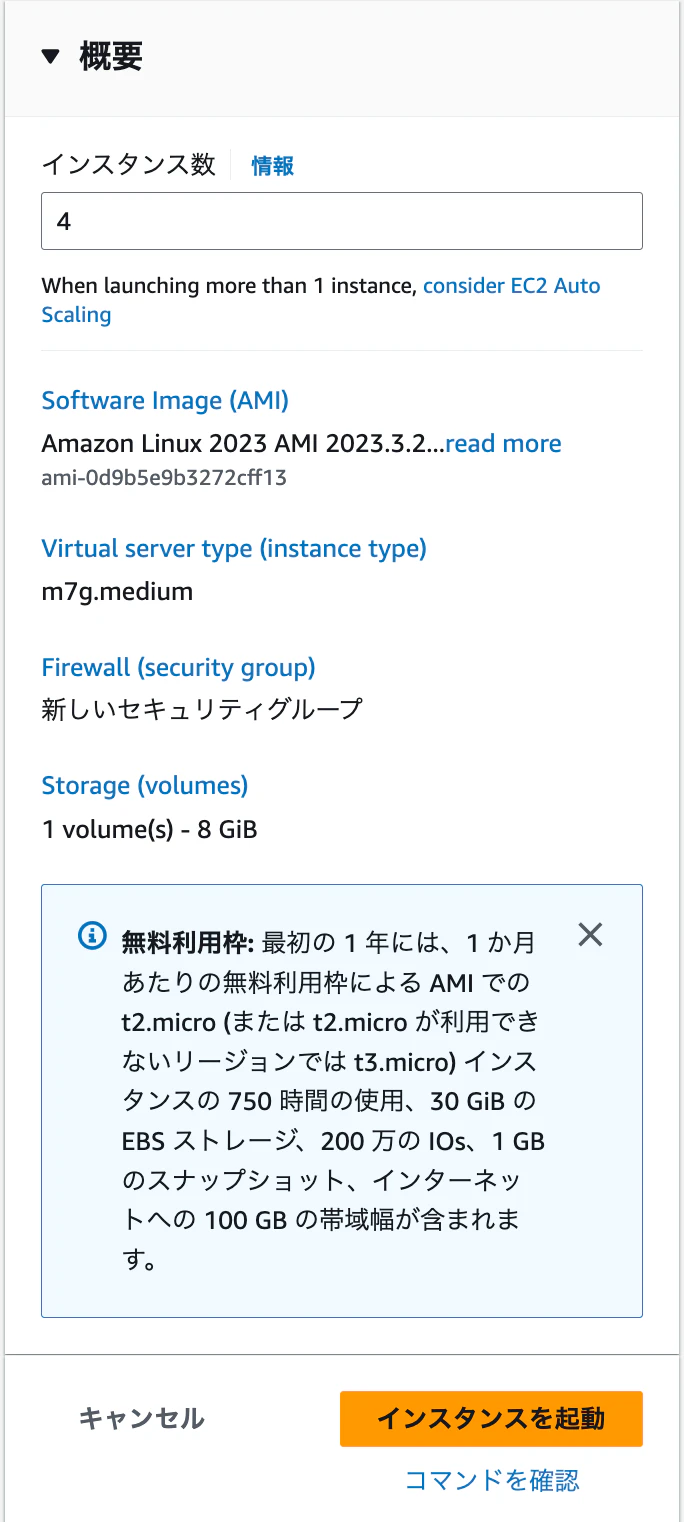The height and width of the screenshot is (1522, 684).
Task: Open the Storage (volumes) link
Action: coord(144,786)
